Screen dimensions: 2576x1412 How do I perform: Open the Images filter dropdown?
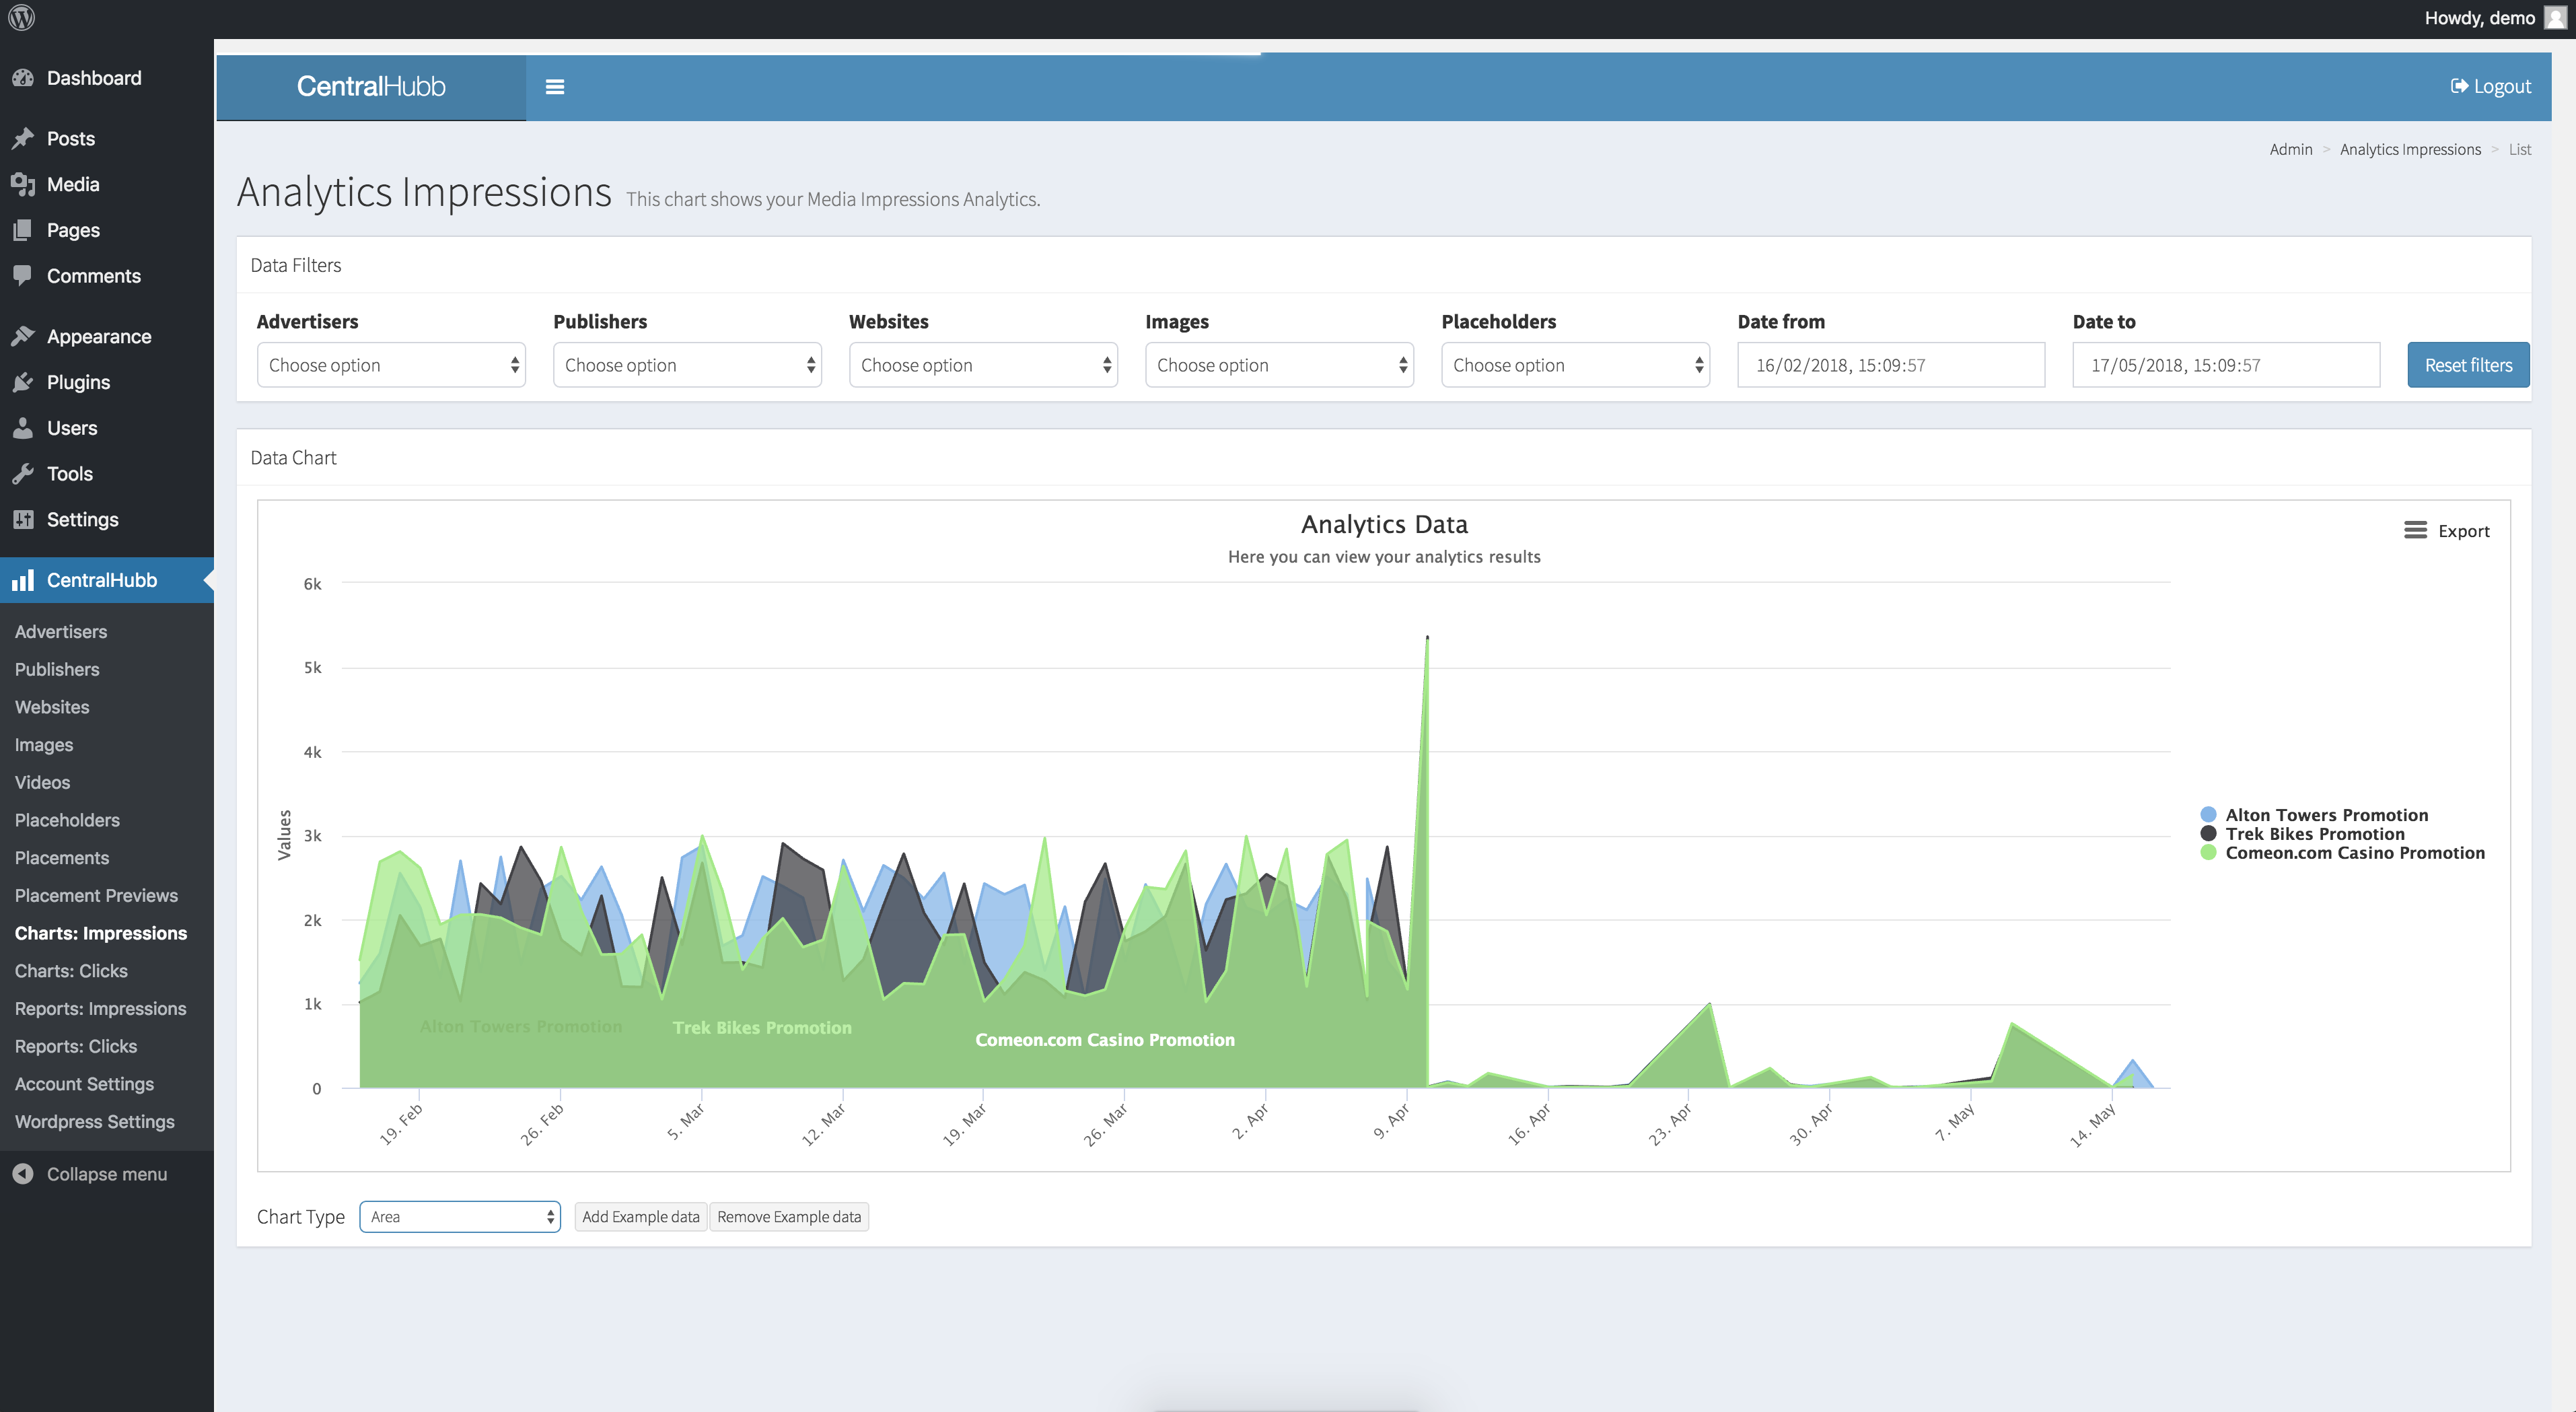[x=1279, y=365]
